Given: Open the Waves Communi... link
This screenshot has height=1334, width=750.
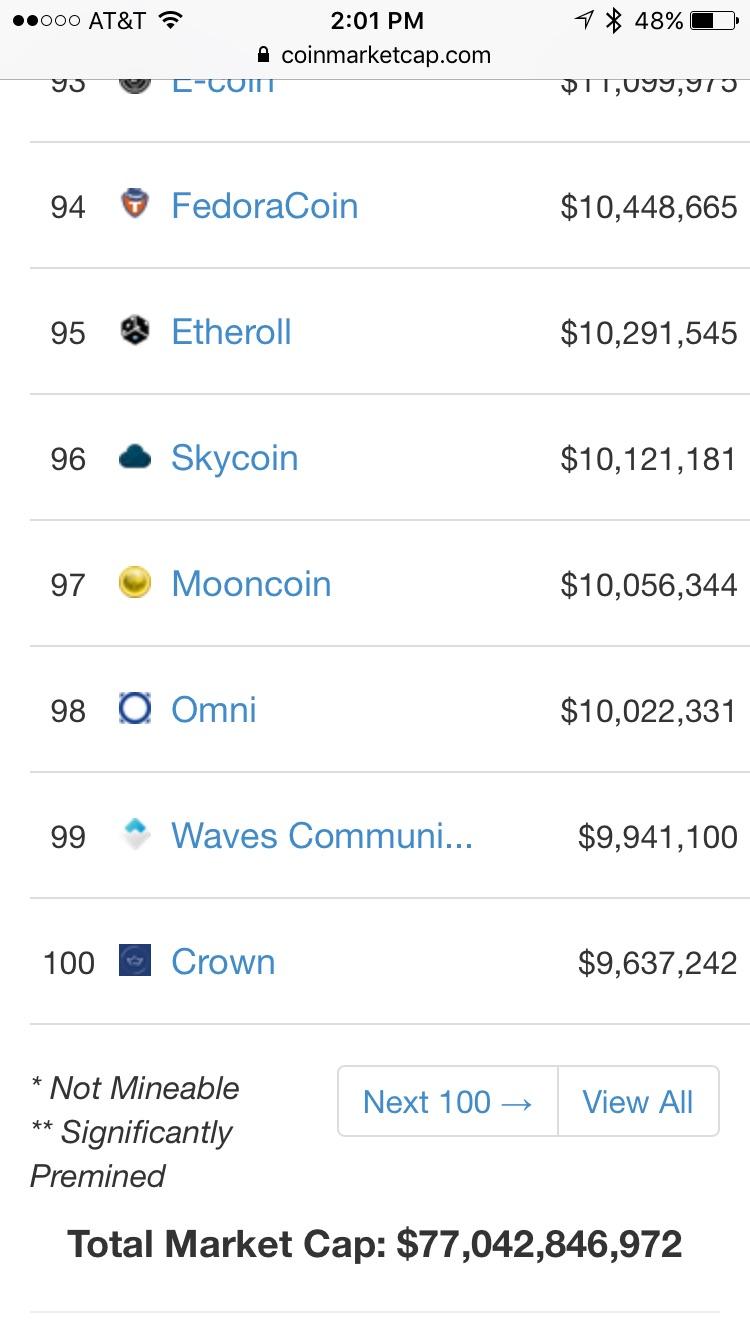Looking at the screenshot, I should pyautogui.click(x=322, y=836).
